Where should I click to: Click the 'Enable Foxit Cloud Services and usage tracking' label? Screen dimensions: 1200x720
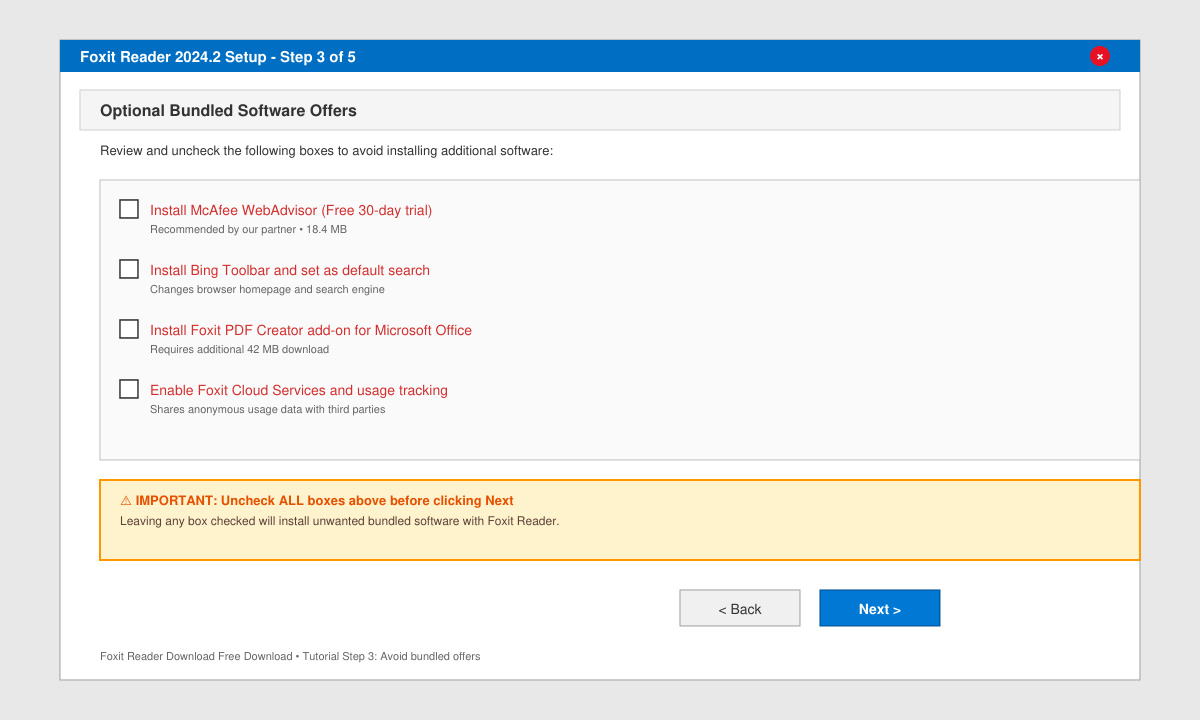(x=299, y=390)
